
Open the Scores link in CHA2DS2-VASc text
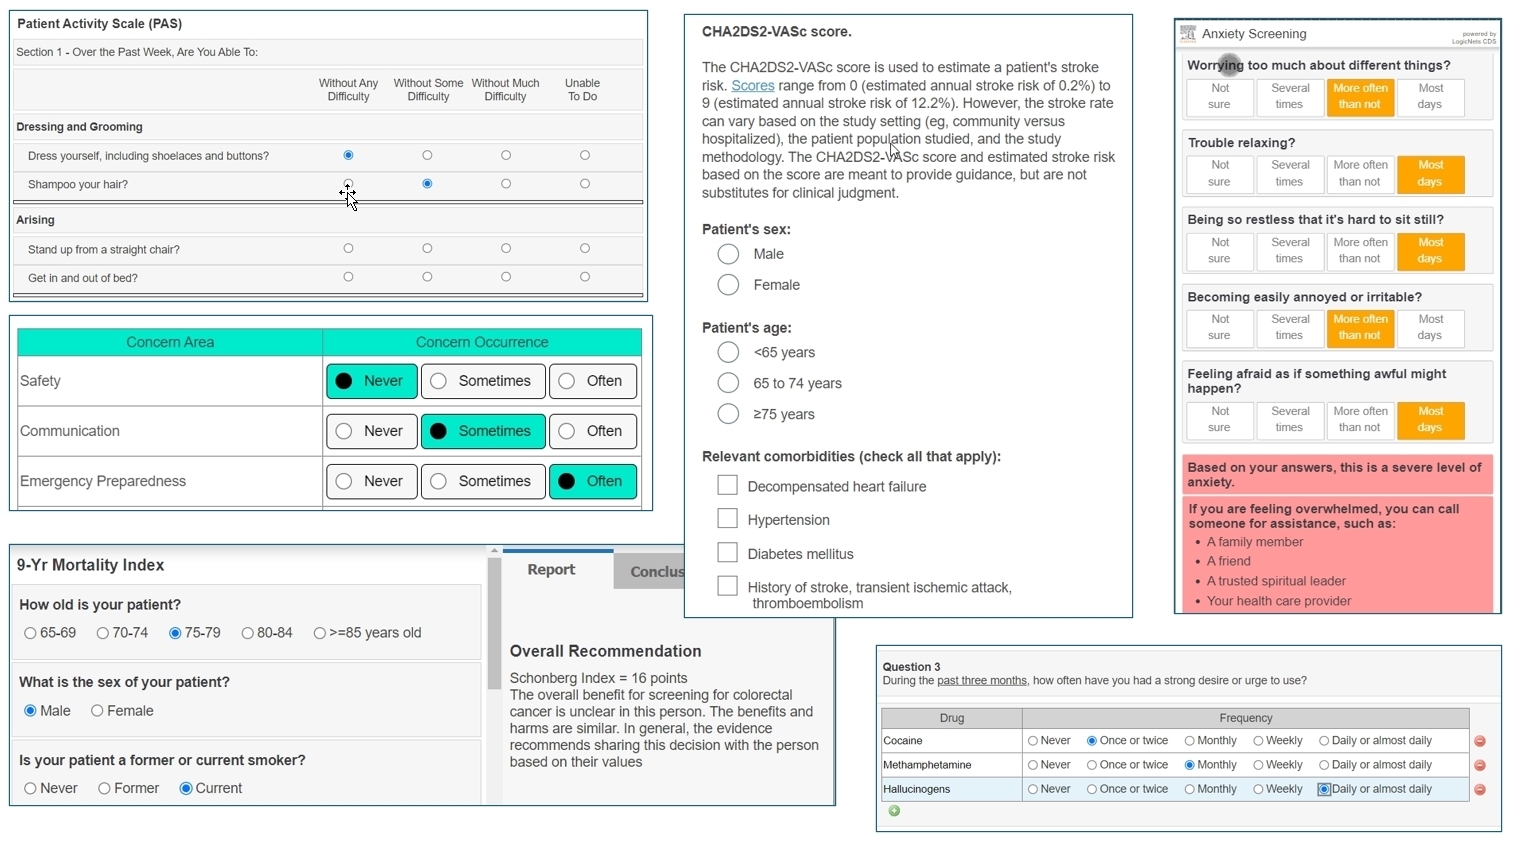tap(753, 86)
